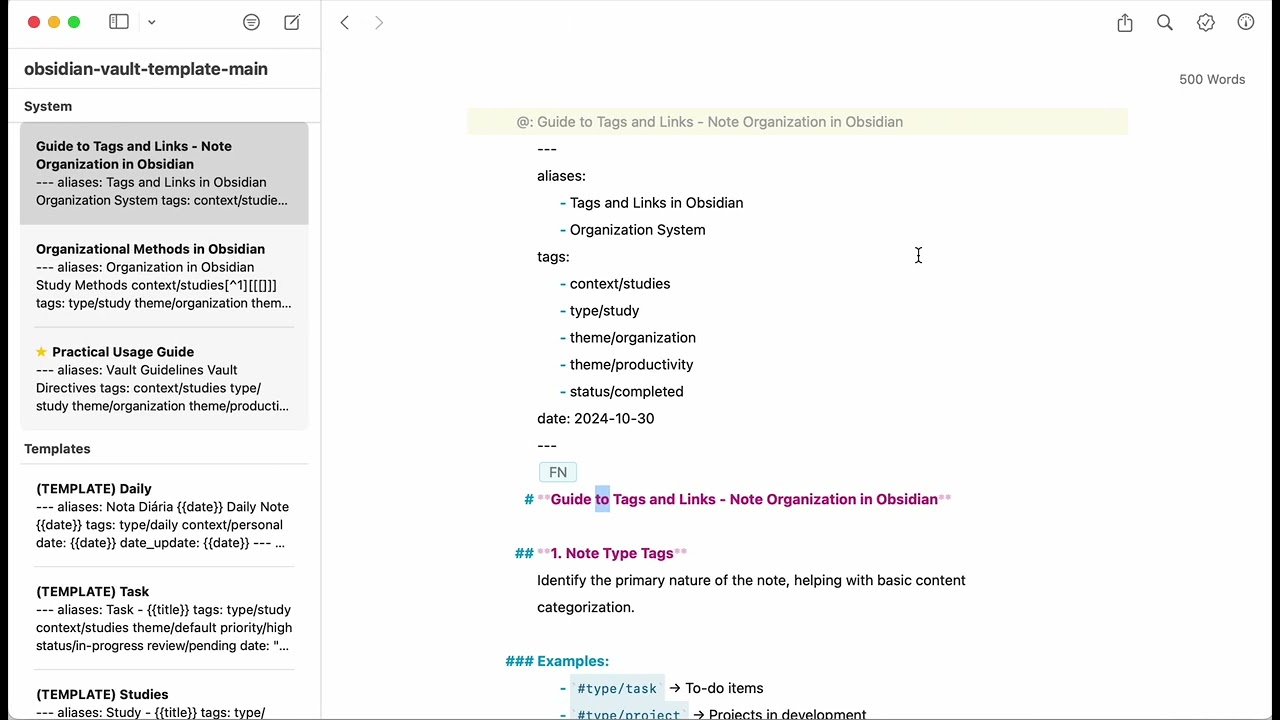
Task: Open revision mode checkmark seal icon
Action: (x=1206, y=22)
